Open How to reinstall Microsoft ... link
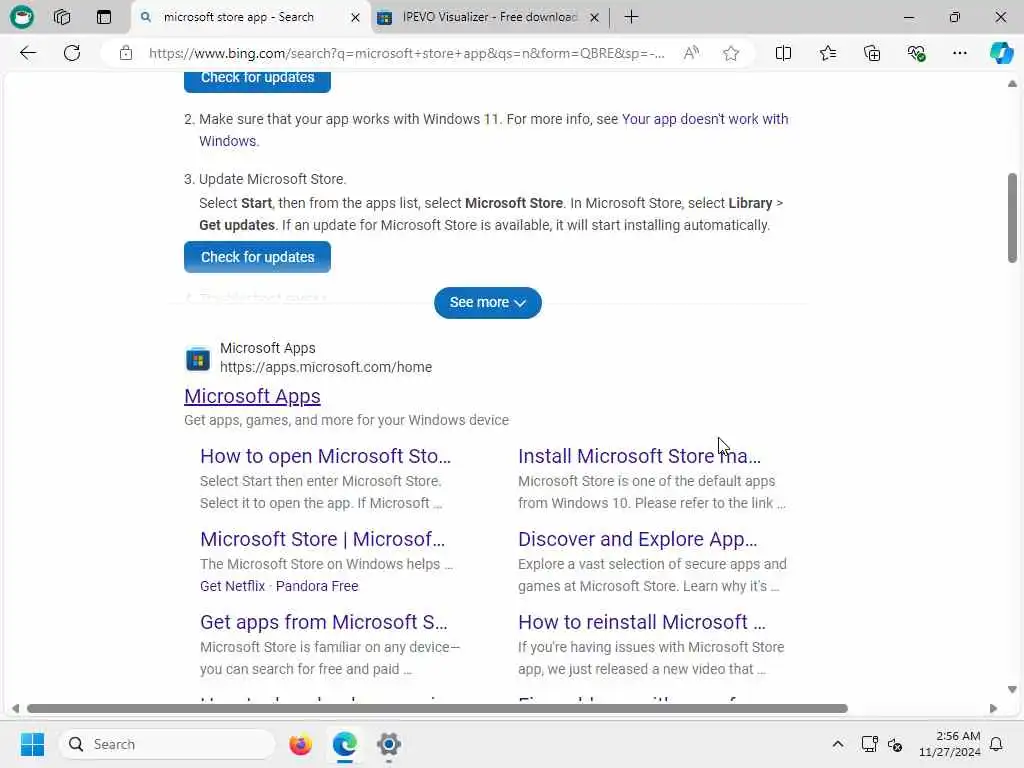This screenshot has width=1024, height=768. click(x=641, y=622)
